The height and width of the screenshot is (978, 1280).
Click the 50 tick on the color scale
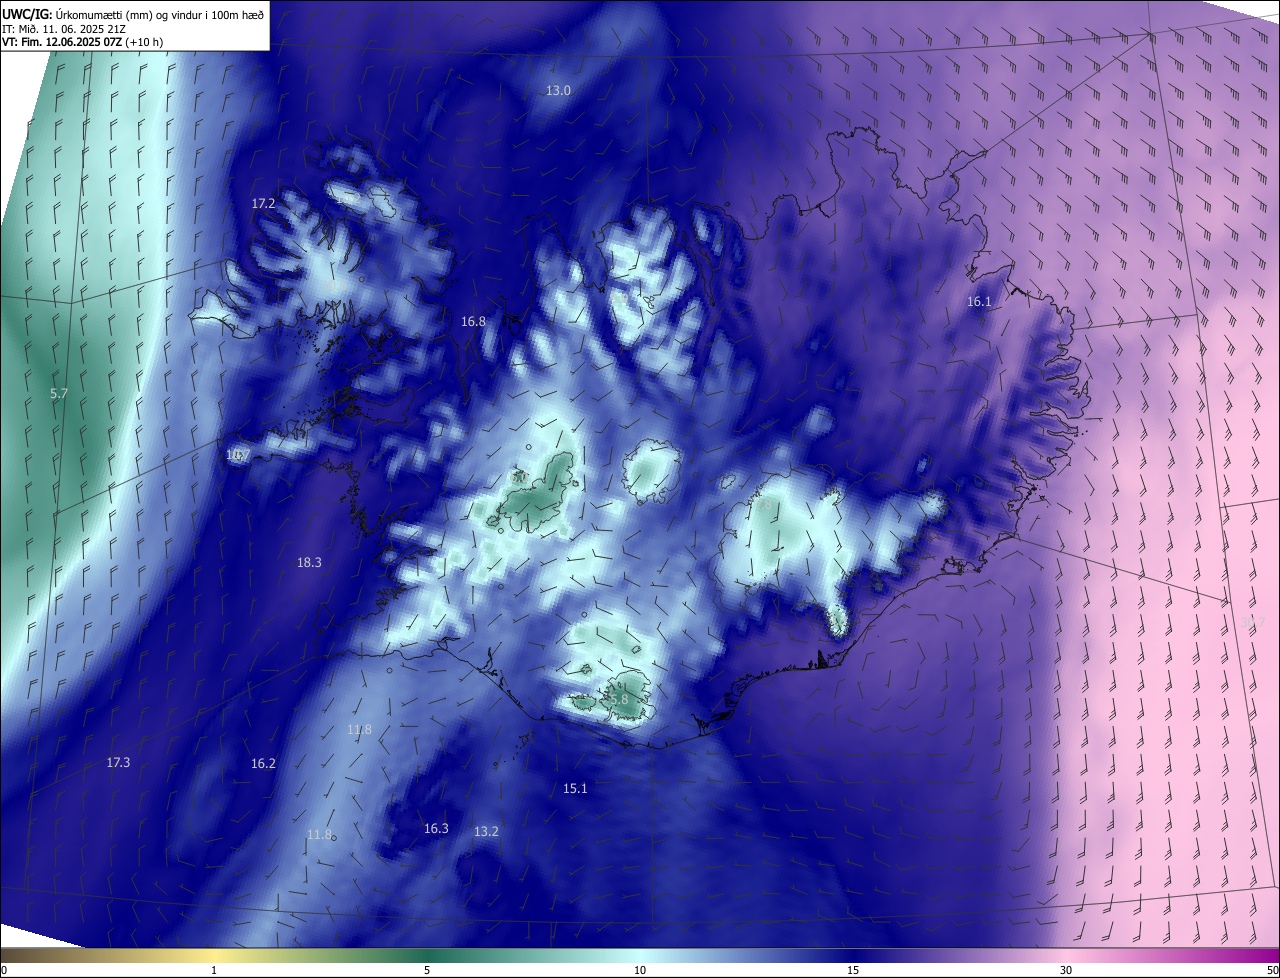tap(1272, 970)
